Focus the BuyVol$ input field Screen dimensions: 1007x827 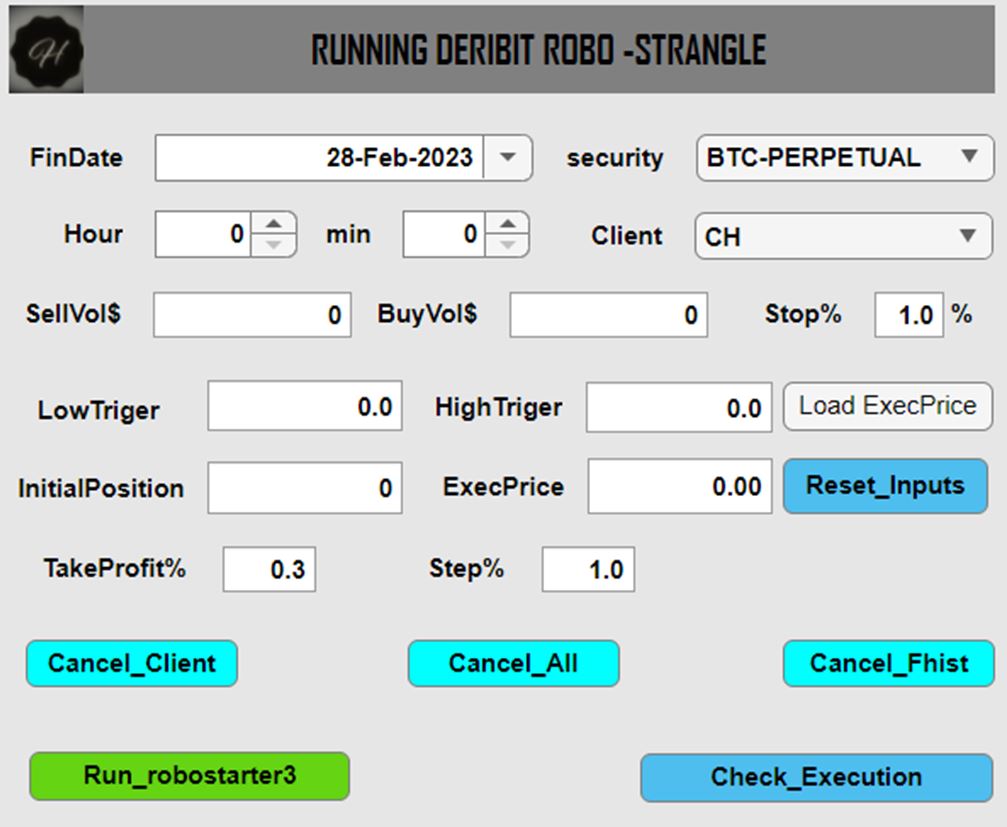point(608,316)
